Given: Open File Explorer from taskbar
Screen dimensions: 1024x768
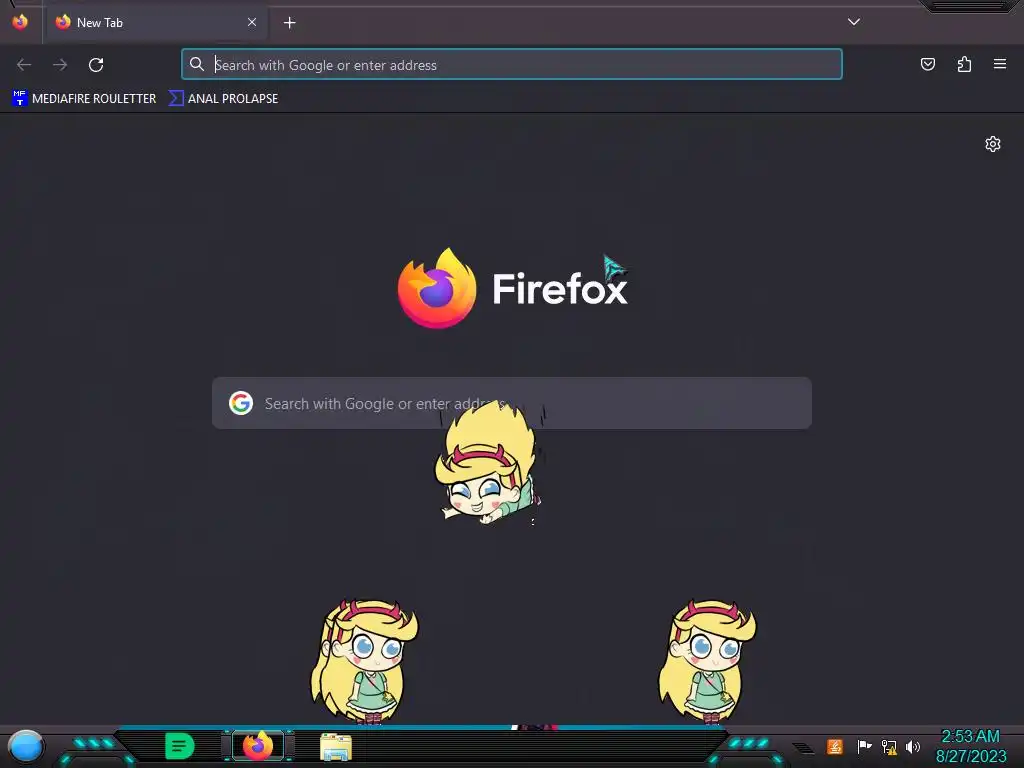Looking at the screenshot, I should 336,747.
